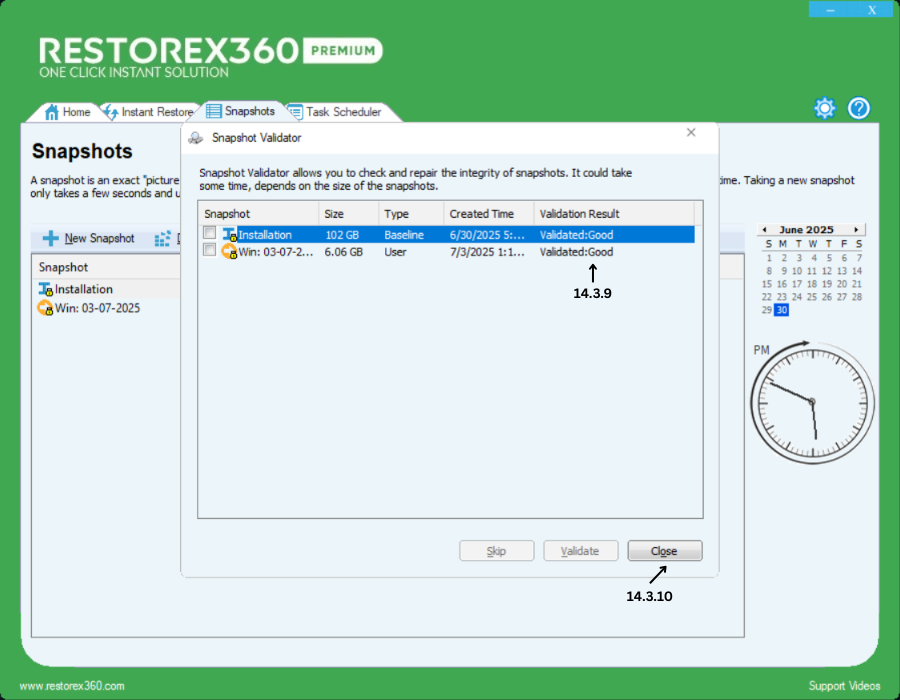Switch to the Instant Restore tab
Viewport: 900px width, 700px height.
pos(148,112)
